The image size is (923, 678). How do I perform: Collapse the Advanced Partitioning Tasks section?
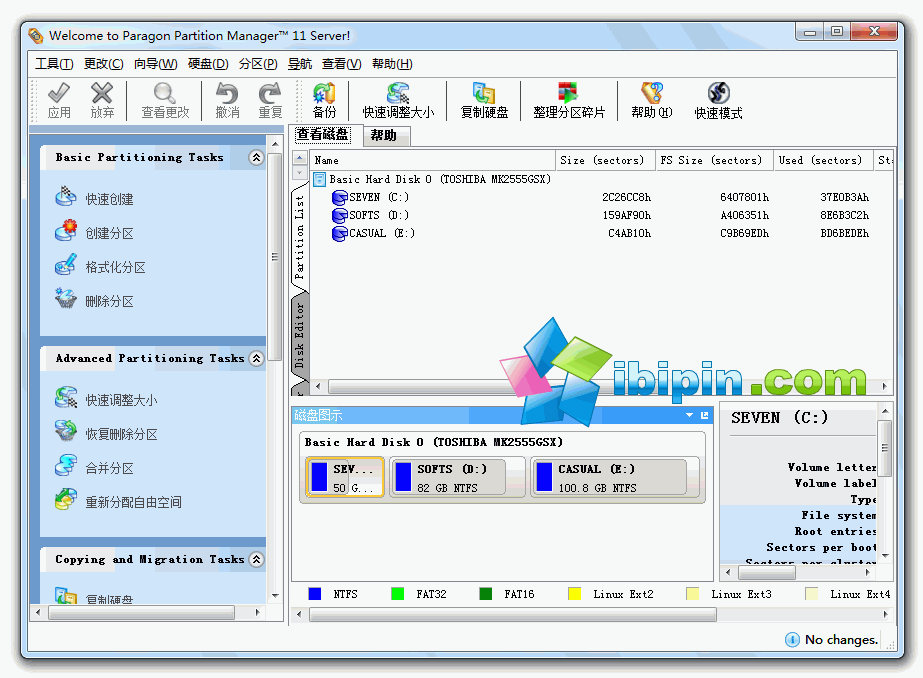[256, 358]
